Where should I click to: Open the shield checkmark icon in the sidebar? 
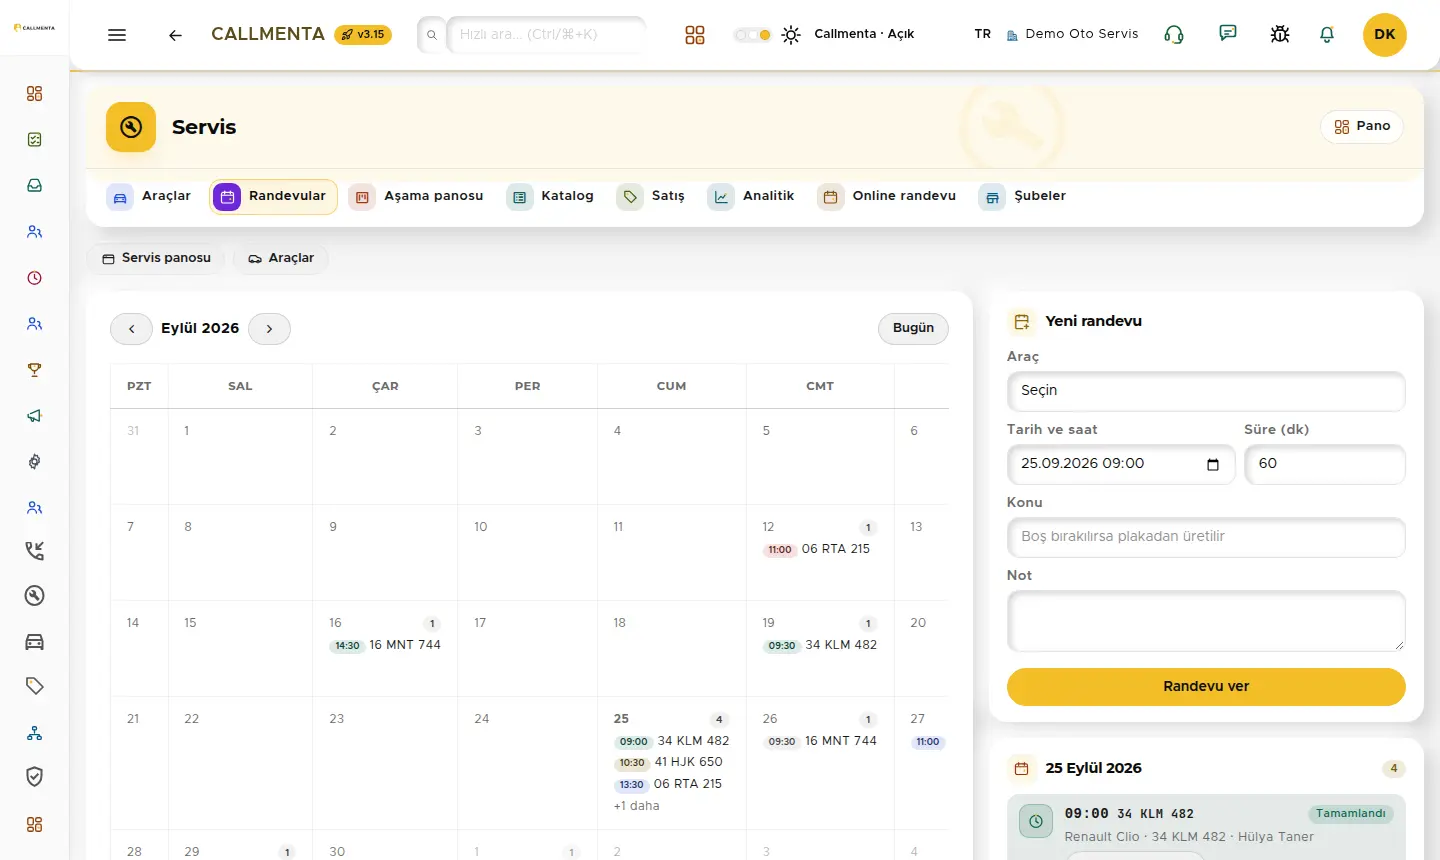point(35,777)
